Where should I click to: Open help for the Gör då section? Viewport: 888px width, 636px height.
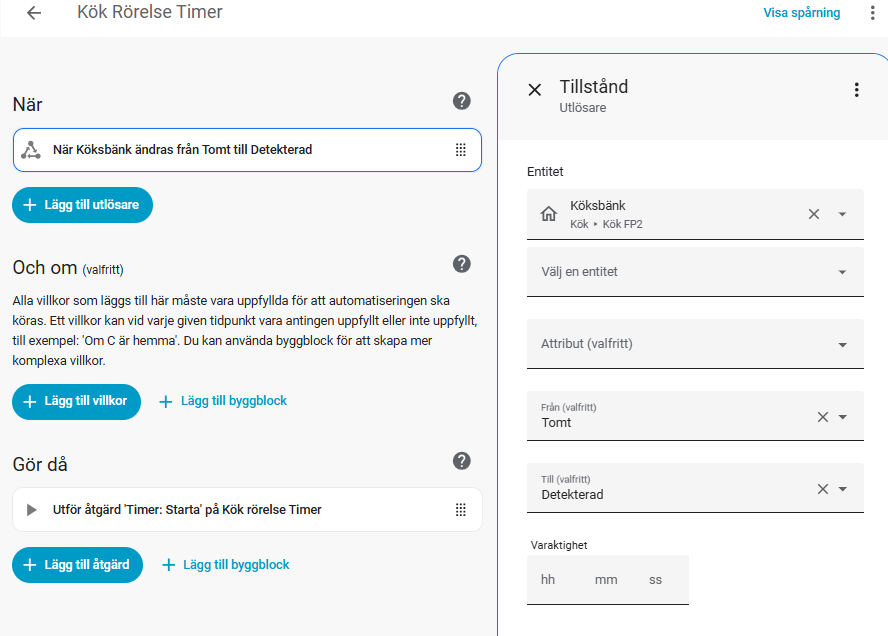[461, 461]
